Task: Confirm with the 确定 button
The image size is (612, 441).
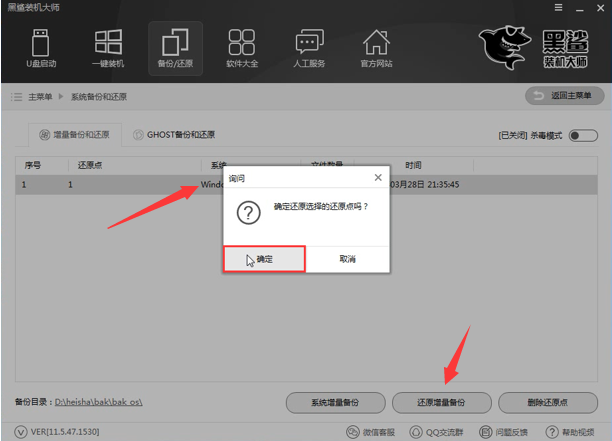Action: point(264,258)
